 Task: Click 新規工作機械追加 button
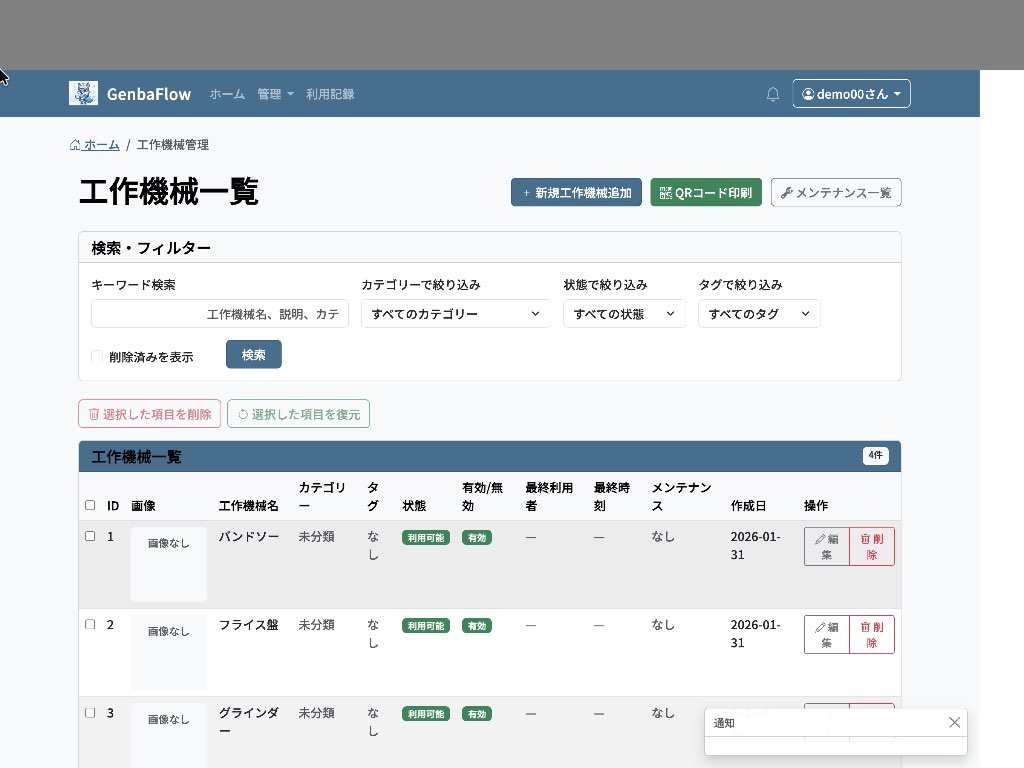pyautogui.click(x=576, y=193)
